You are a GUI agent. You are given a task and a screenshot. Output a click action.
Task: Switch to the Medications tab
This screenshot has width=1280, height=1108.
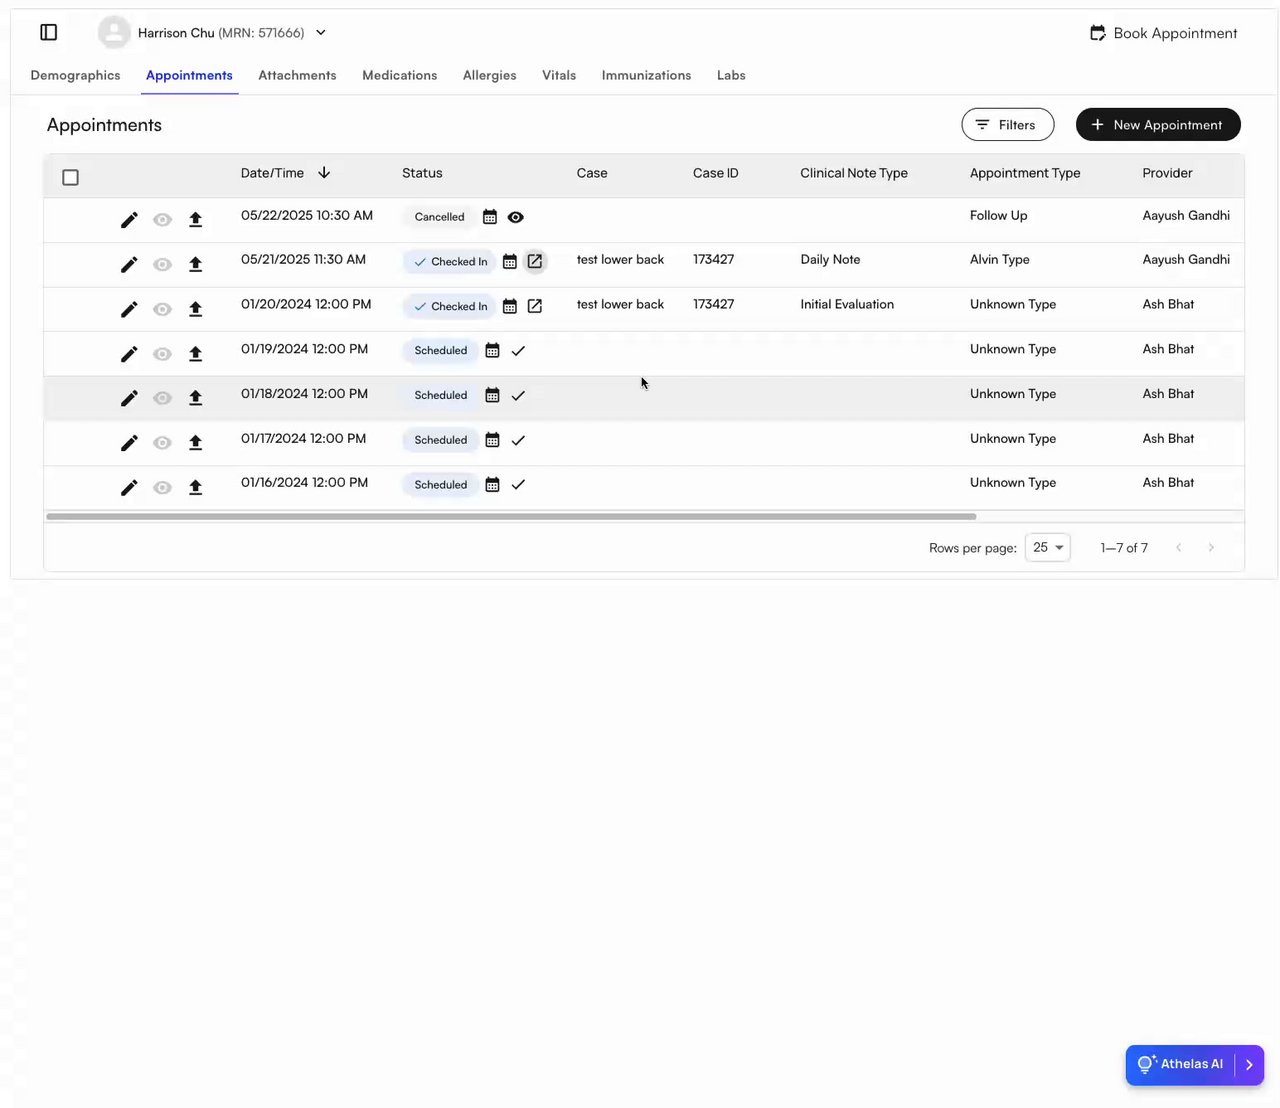(399, 75)
